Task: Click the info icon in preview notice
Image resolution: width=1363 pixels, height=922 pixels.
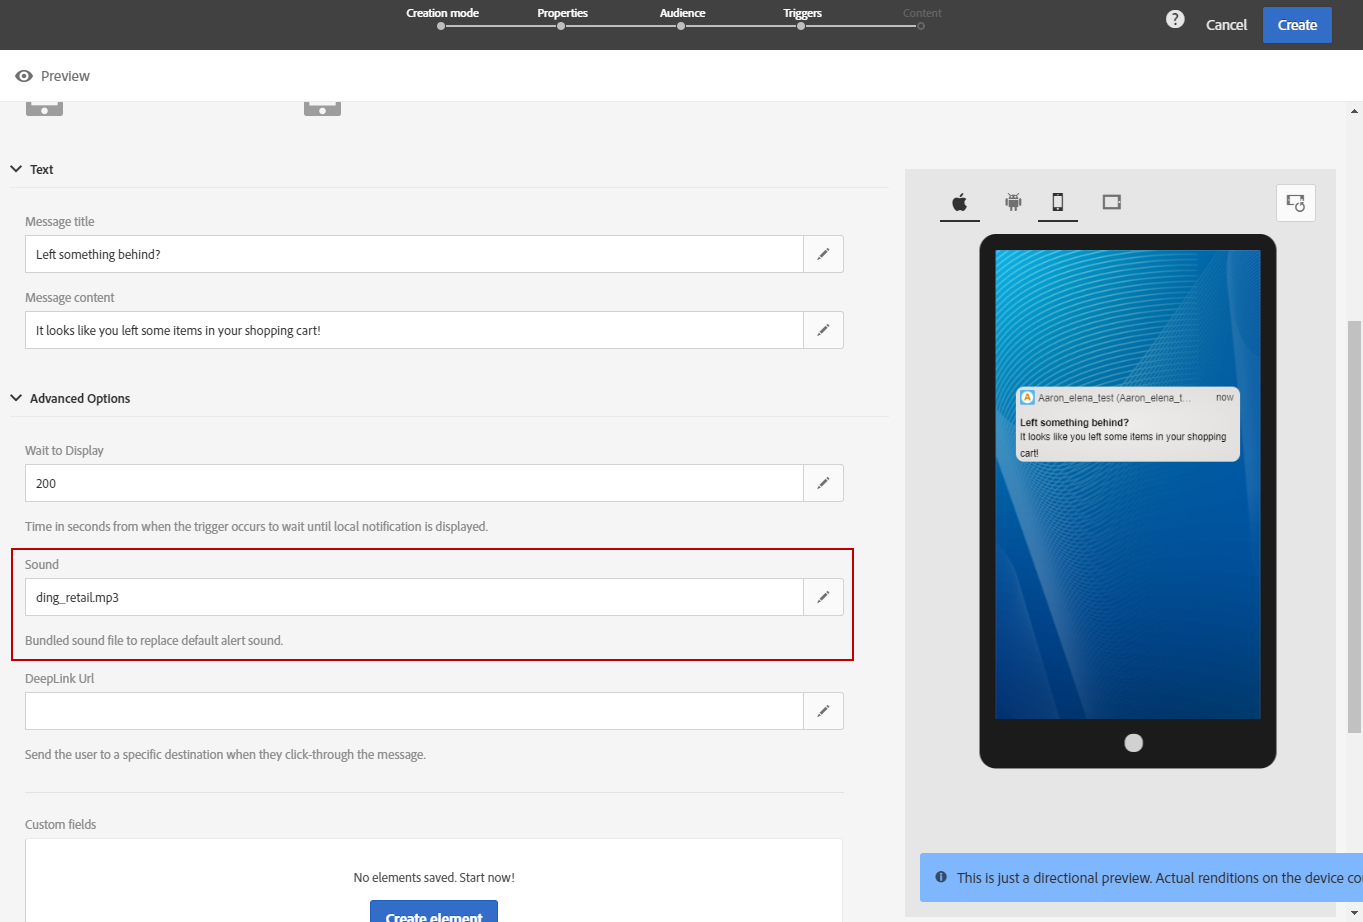Action: pos(941,877)
